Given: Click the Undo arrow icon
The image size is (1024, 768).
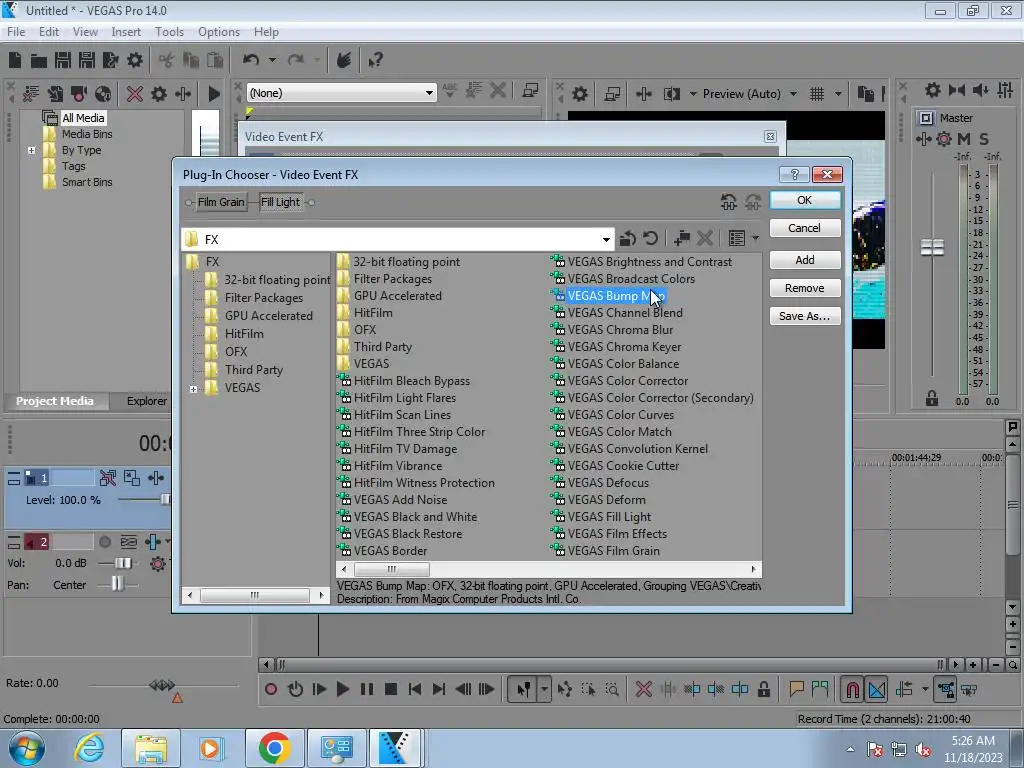Looking at the screenshot, I should tap(250, 60).
